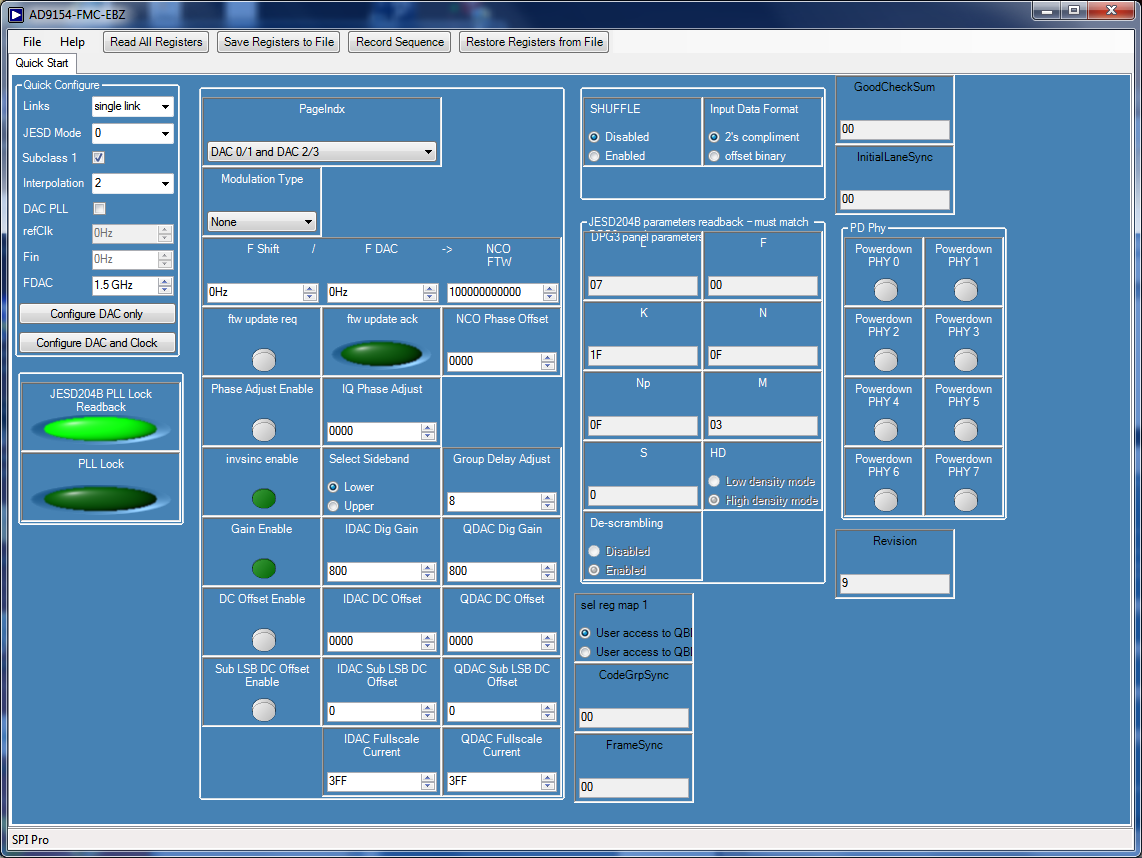
Task: Click Group Delay Adjust spinner arrows
Action: tap(548, 501)
